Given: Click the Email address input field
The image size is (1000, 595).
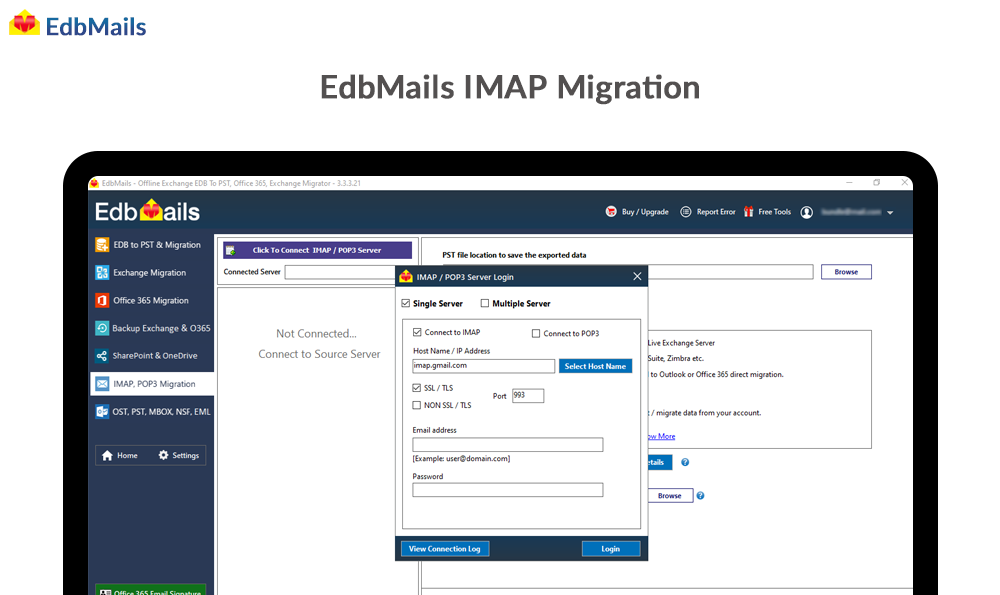Looking at the screenshot, I should pyautogui.click(x=508, y=444).
